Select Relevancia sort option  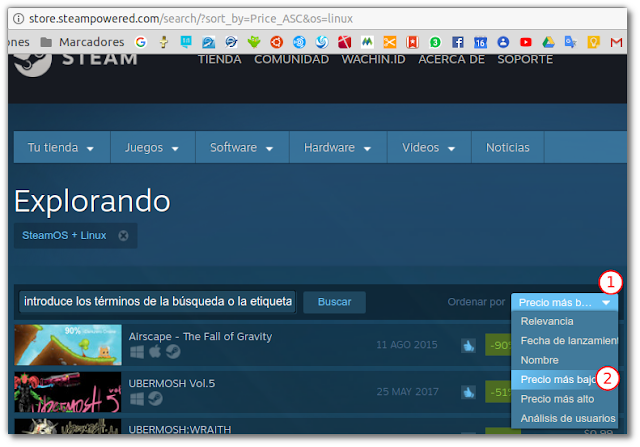[x=564, y=321]
